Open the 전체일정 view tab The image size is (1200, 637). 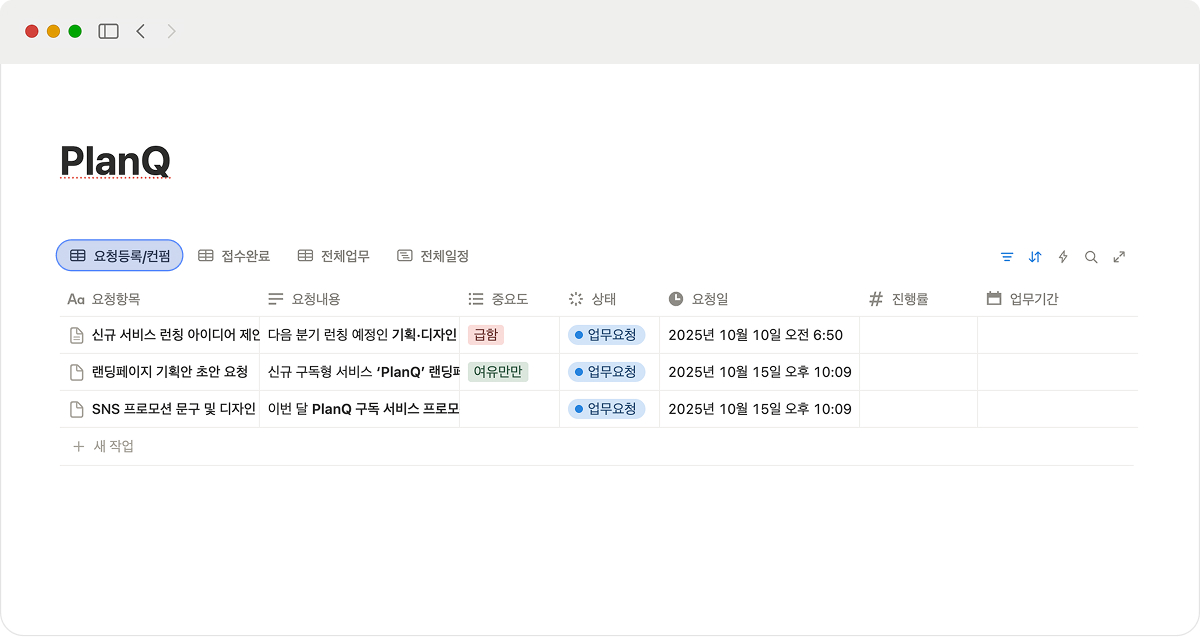coord(433,256)
